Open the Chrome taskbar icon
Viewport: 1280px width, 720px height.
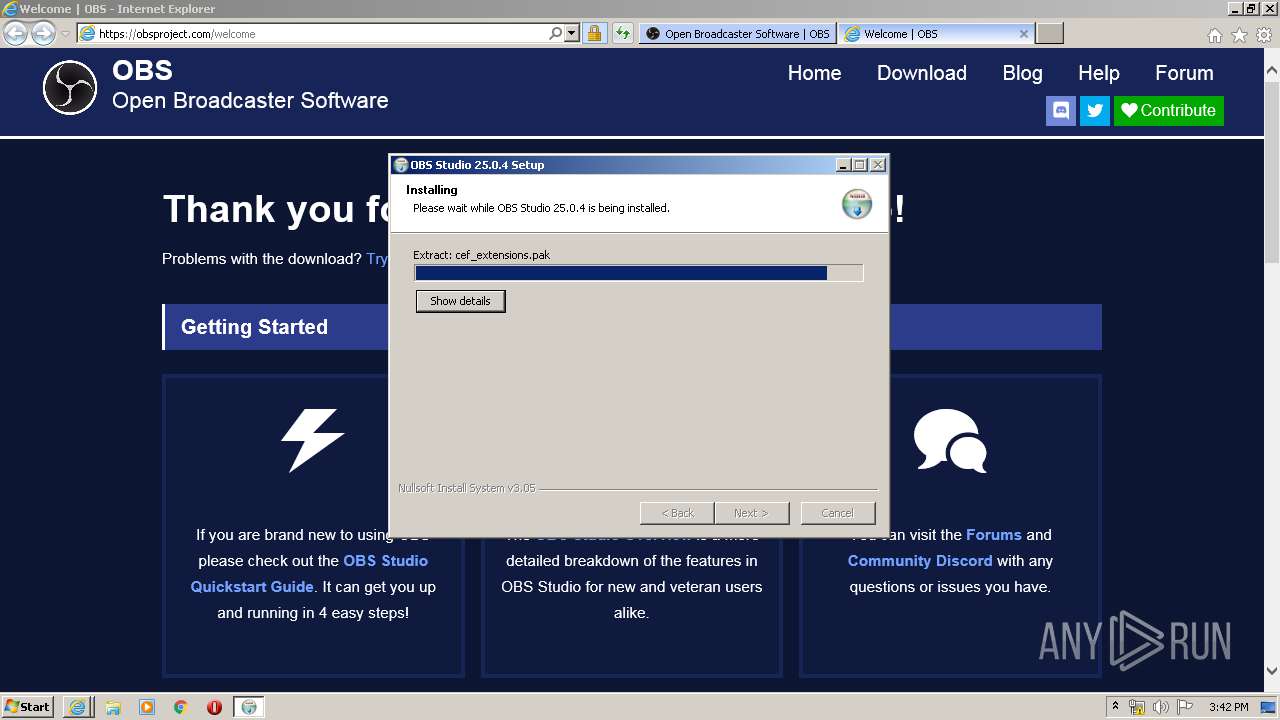[x=180, y=707]
